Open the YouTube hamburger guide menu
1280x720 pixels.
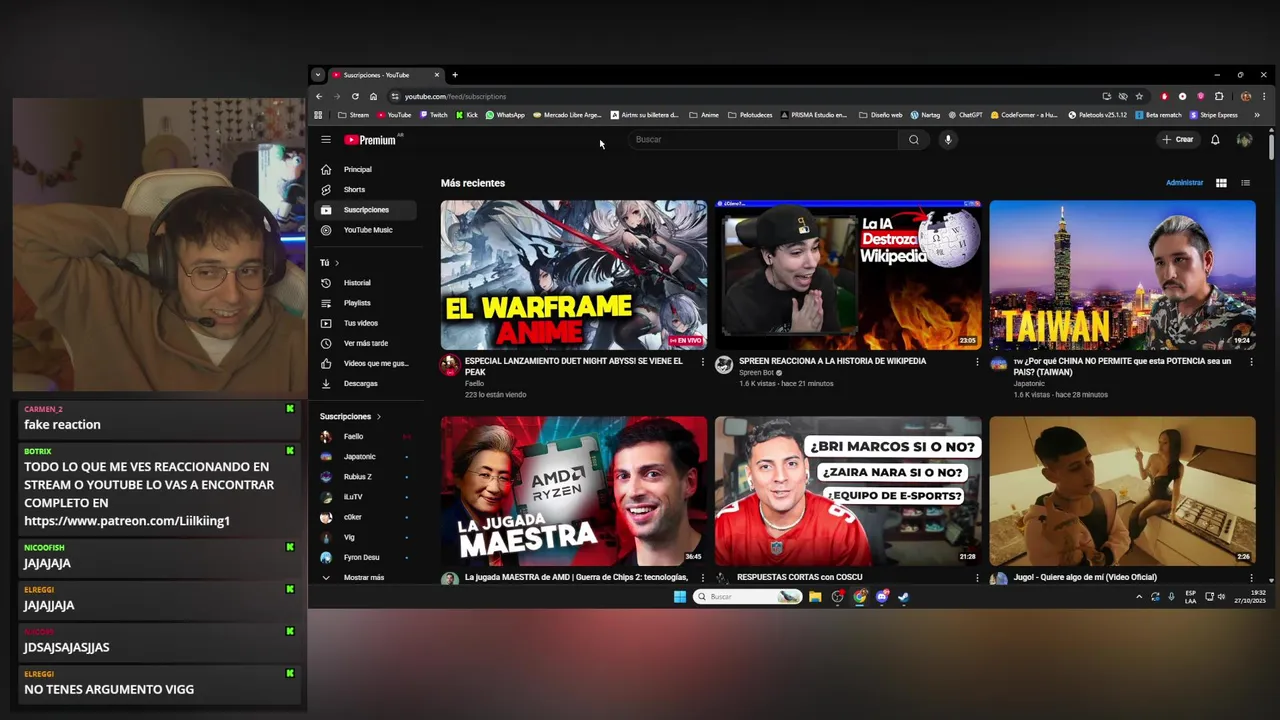(325, 140)
